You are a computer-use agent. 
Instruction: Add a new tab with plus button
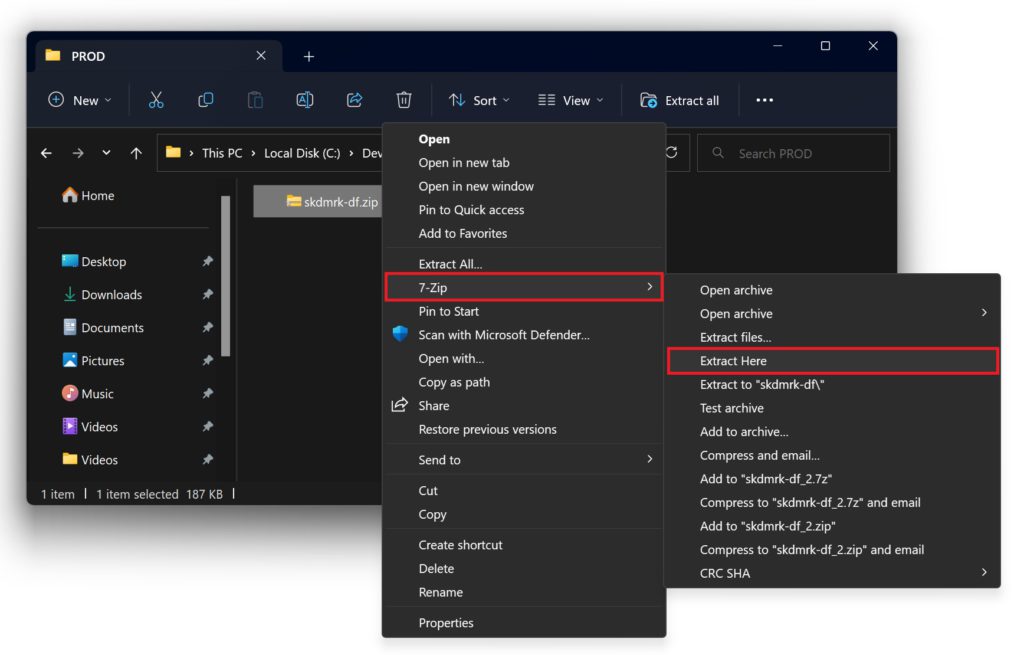309,56
